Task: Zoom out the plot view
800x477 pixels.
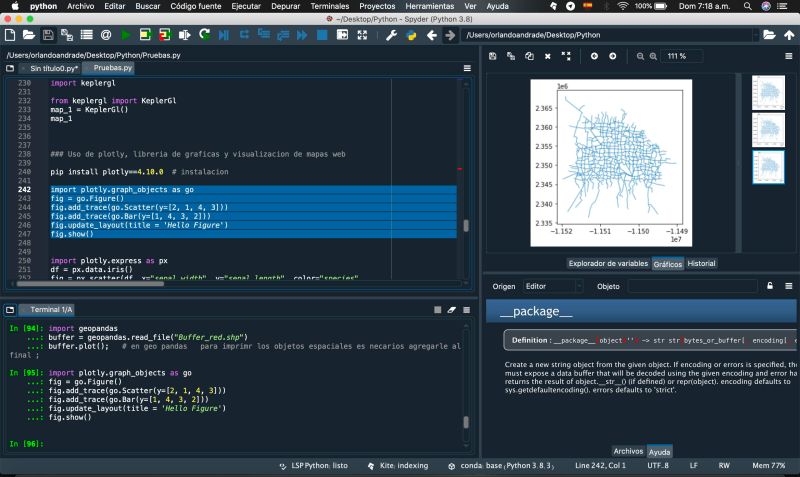Action: 640,56
